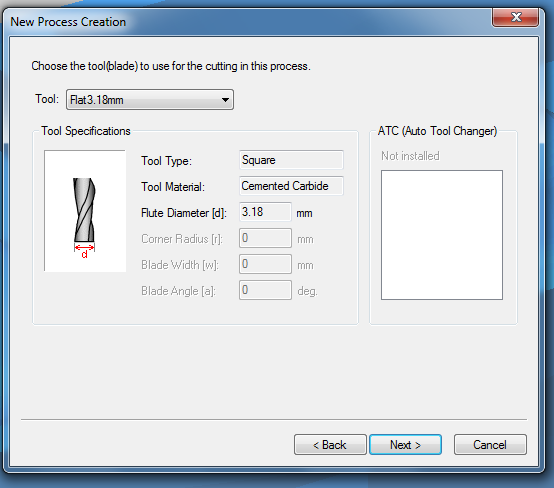Click the 'Not installed' ATC status text
This screenshot has height=488, width=554.
click(410, 156)
